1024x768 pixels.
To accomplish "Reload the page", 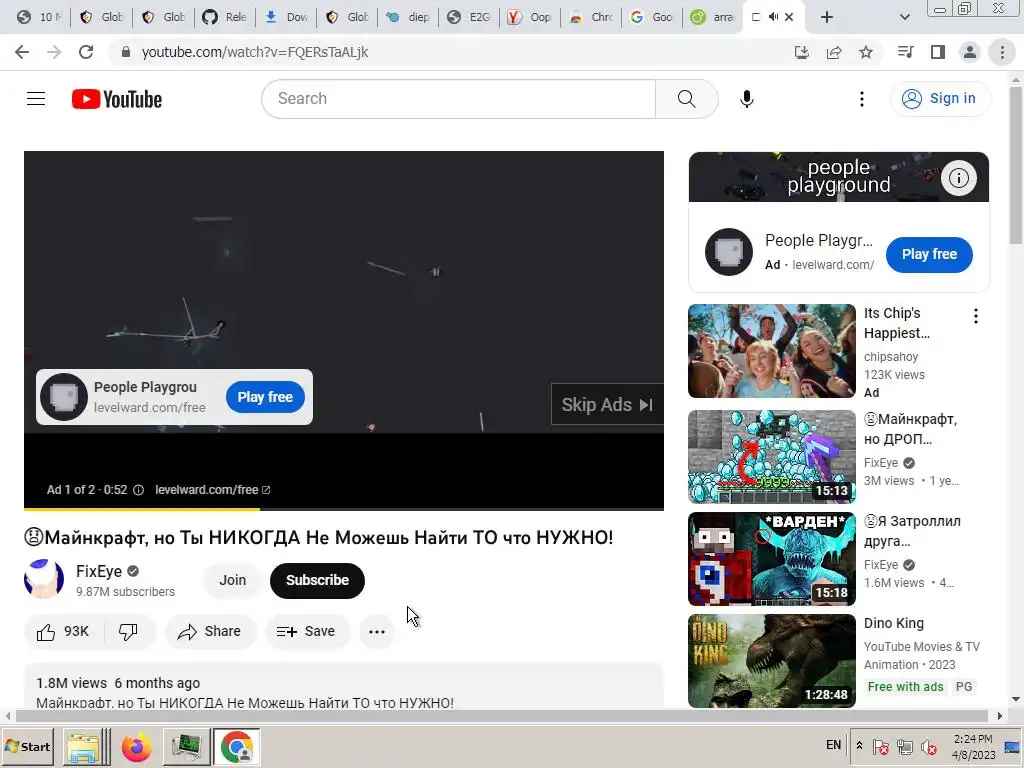I will 86,52.
